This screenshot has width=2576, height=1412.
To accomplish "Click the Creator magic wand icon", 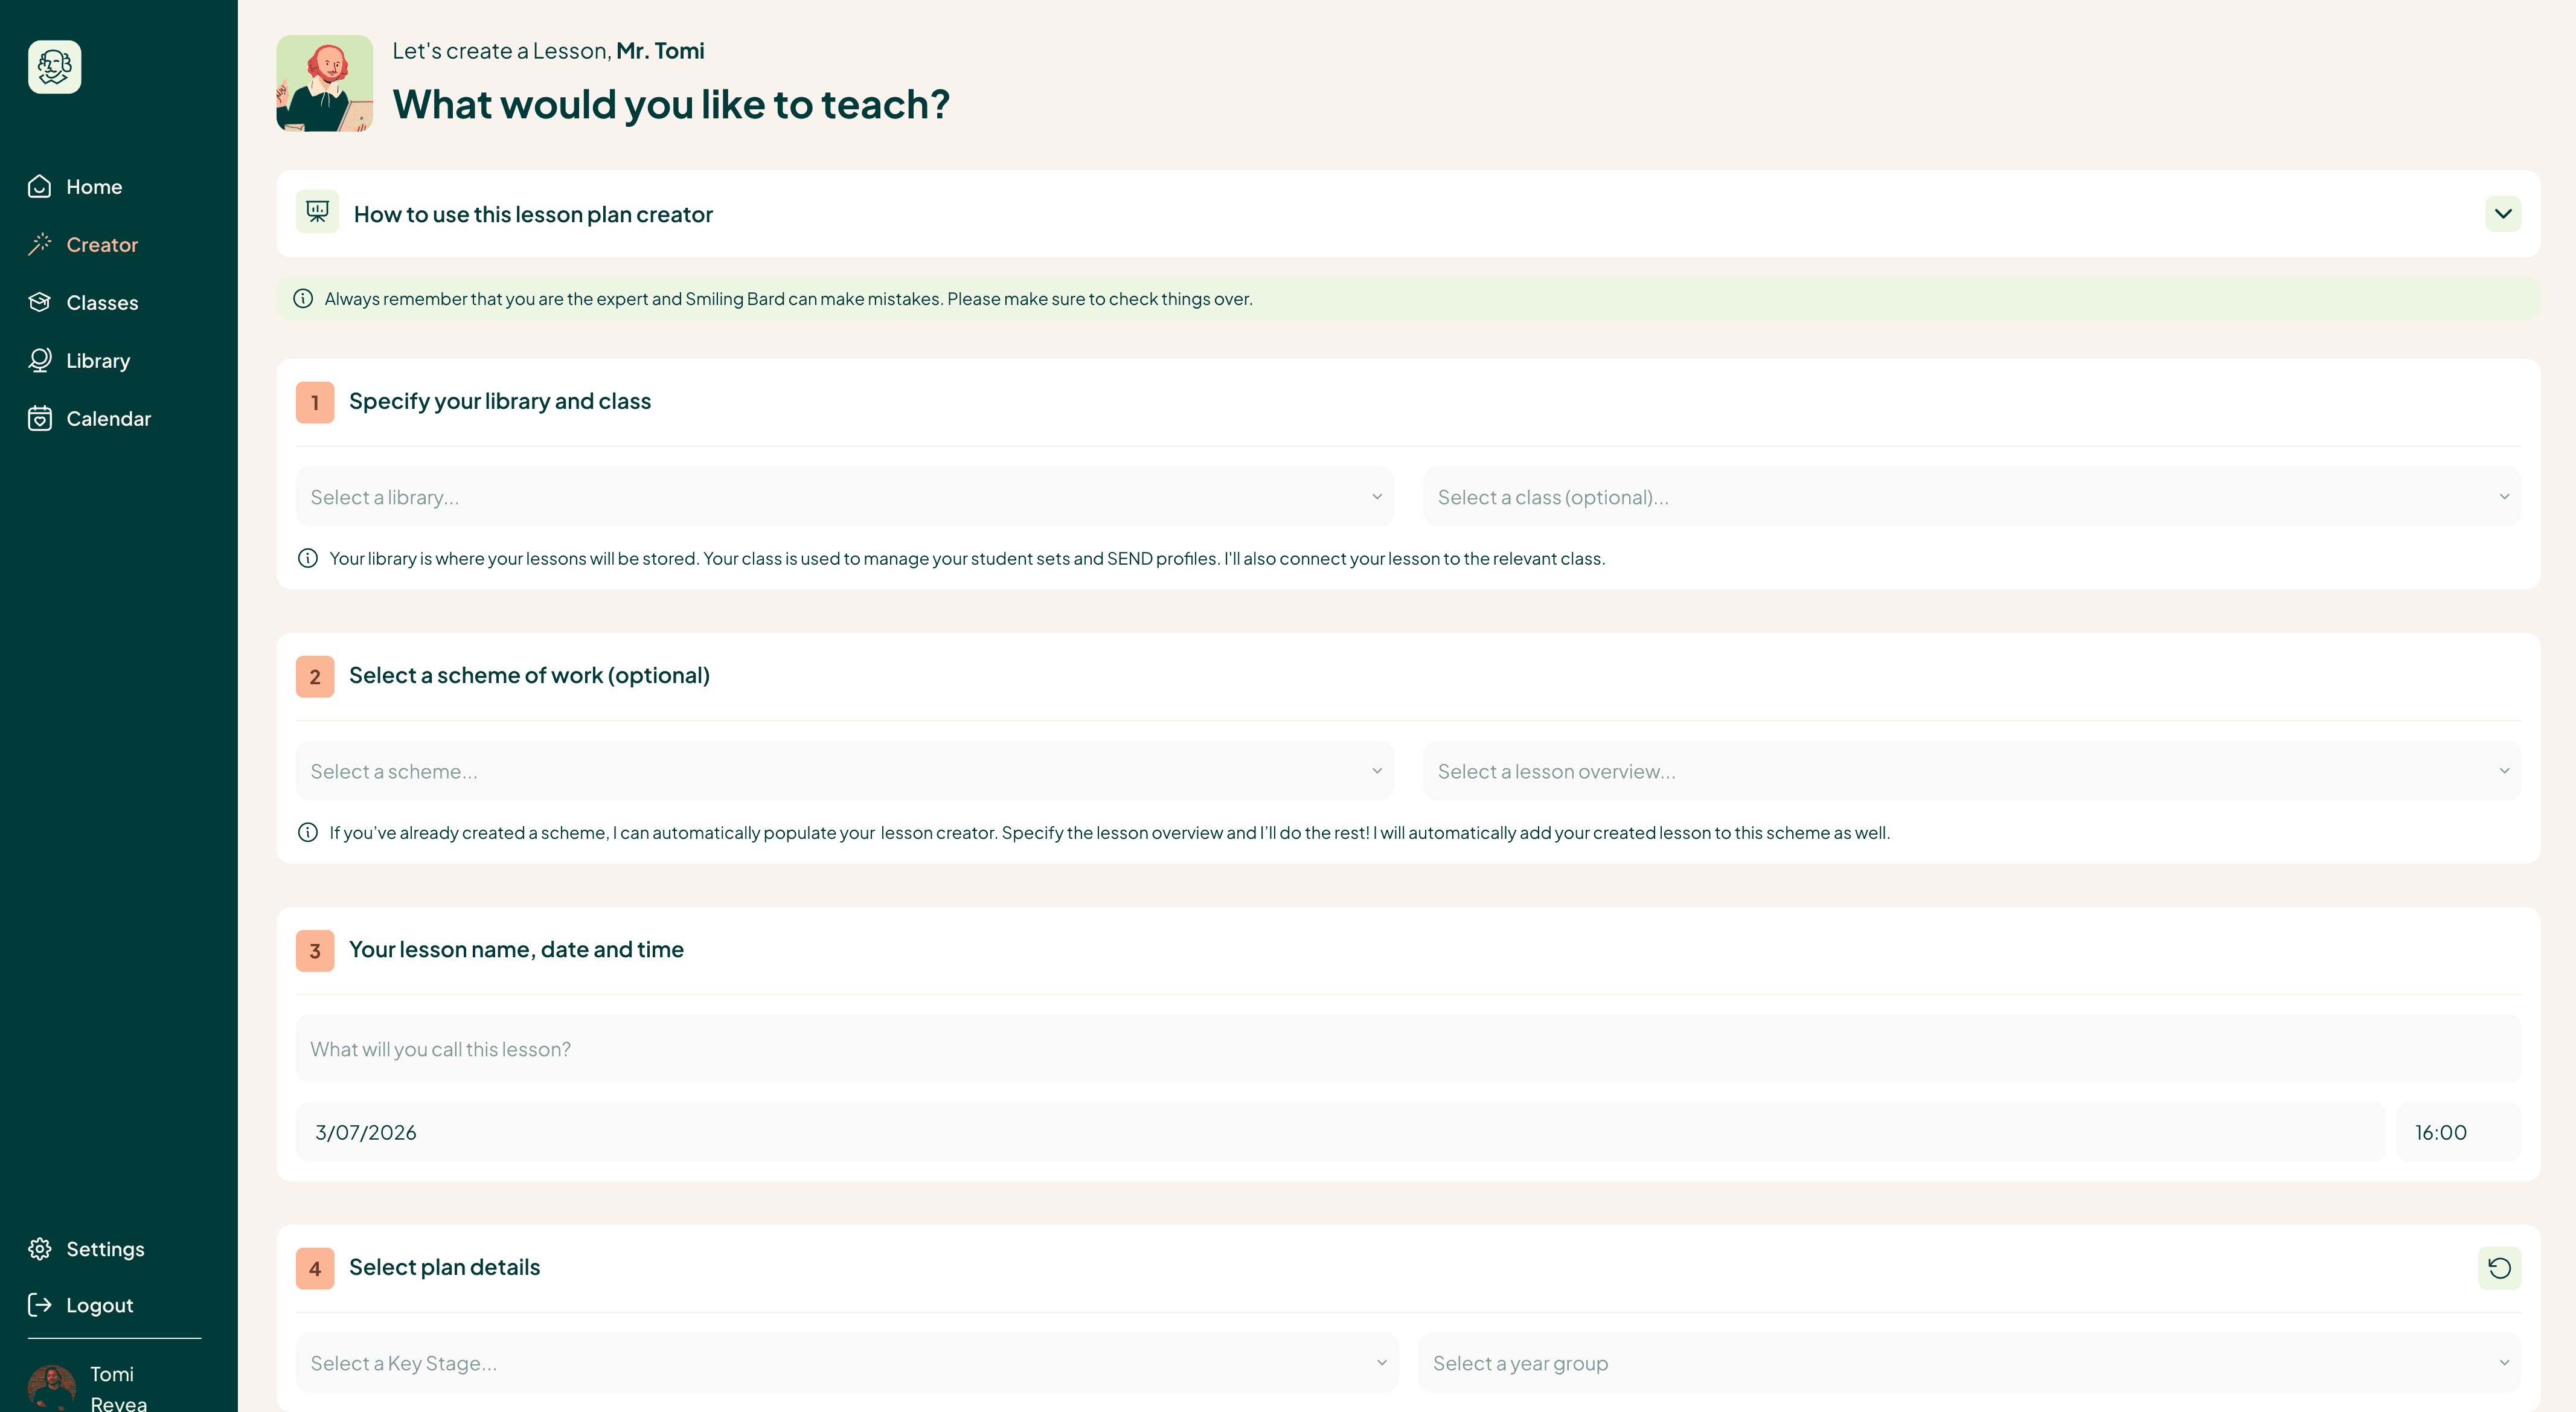I will pos(40,245).
